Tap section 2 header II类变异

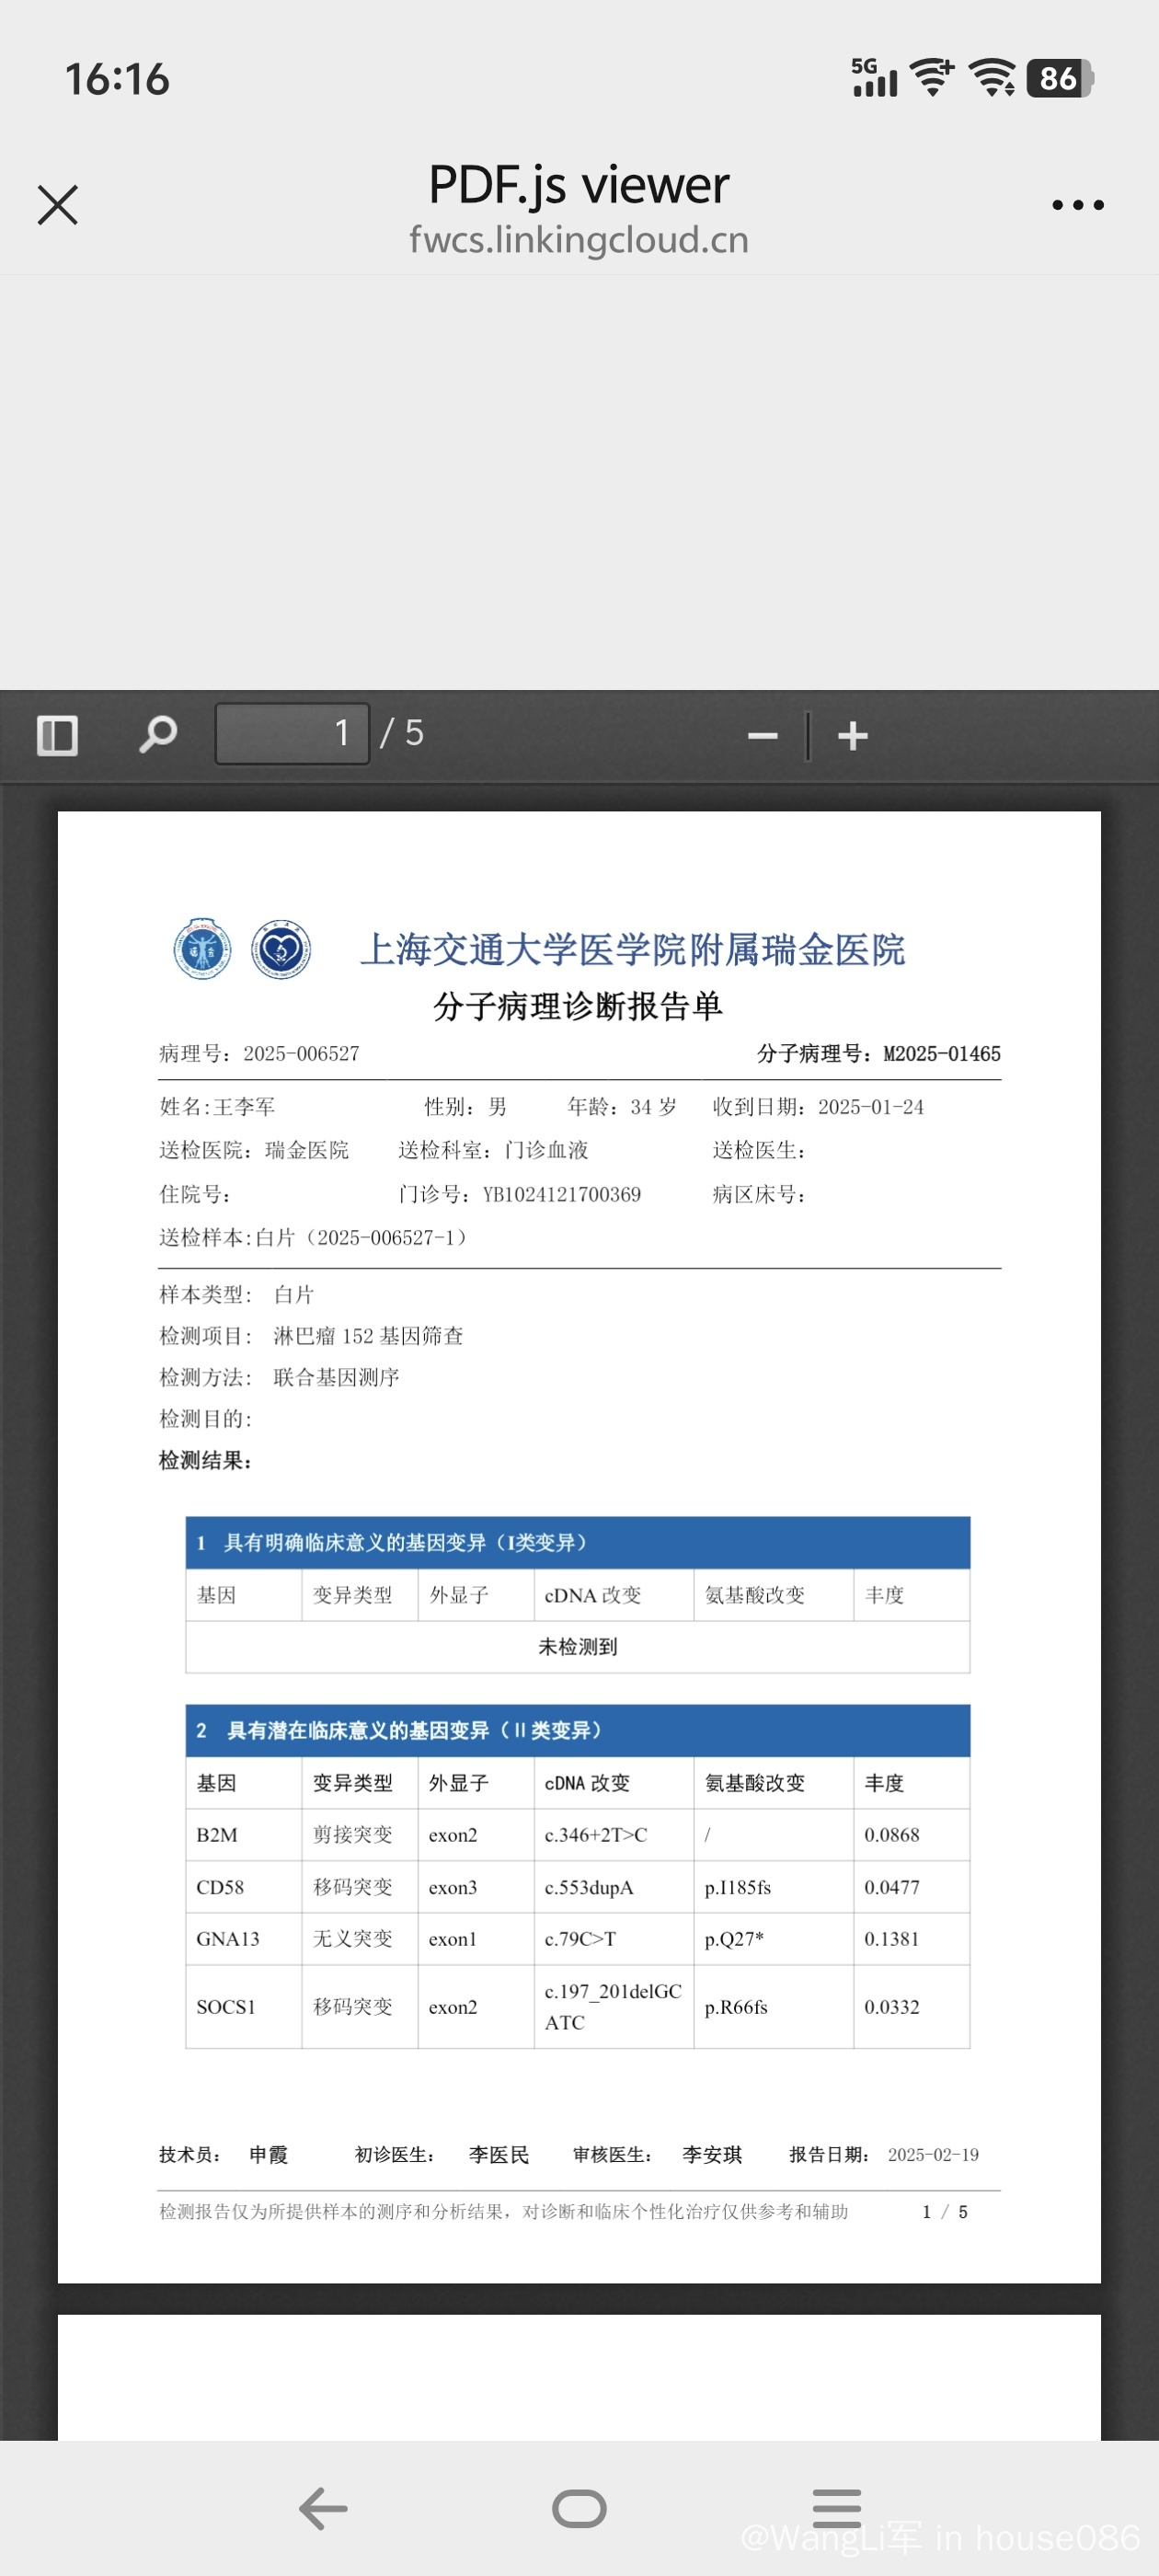click(x=577, y=1730)
